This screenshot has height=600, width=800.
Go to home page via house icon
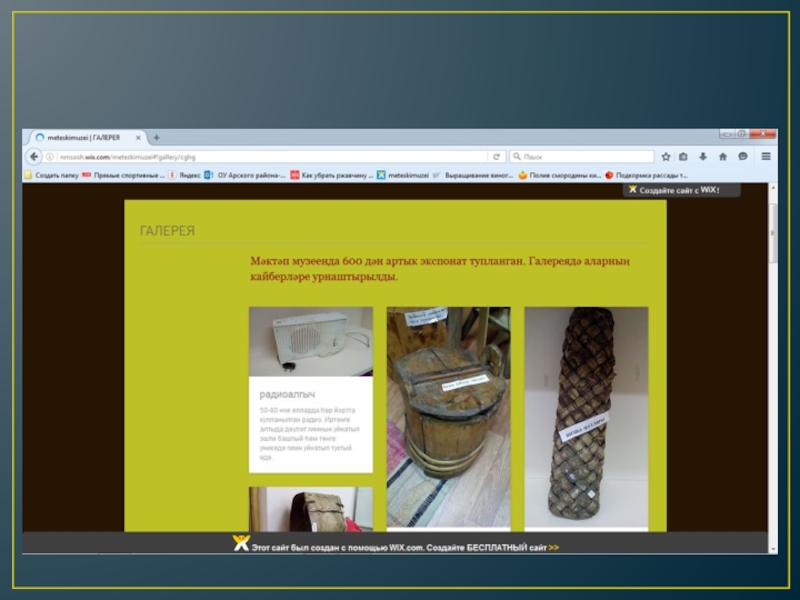pyautogui.click(x=722, y=157)
